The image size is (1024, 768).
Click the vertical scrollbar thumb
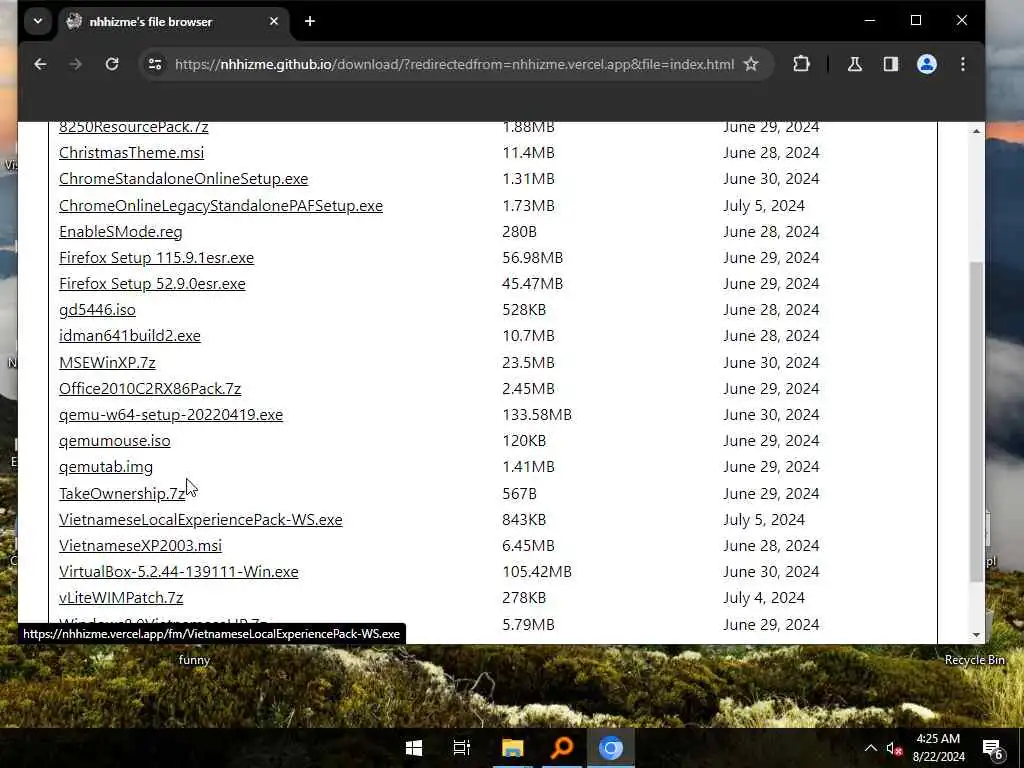pos(976,421)
